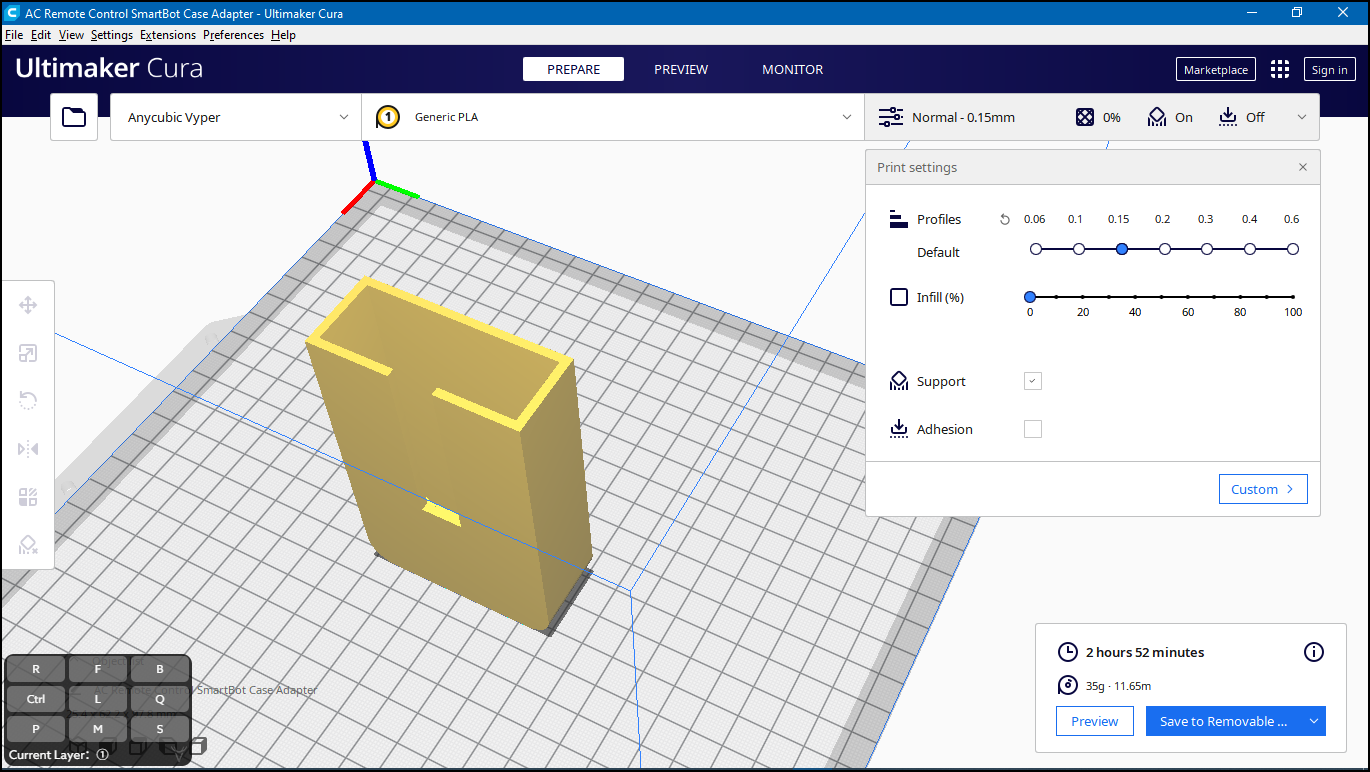Collapse print settings via header chevron
This screenshot has height=772, width=1370.
(1302, 117)
